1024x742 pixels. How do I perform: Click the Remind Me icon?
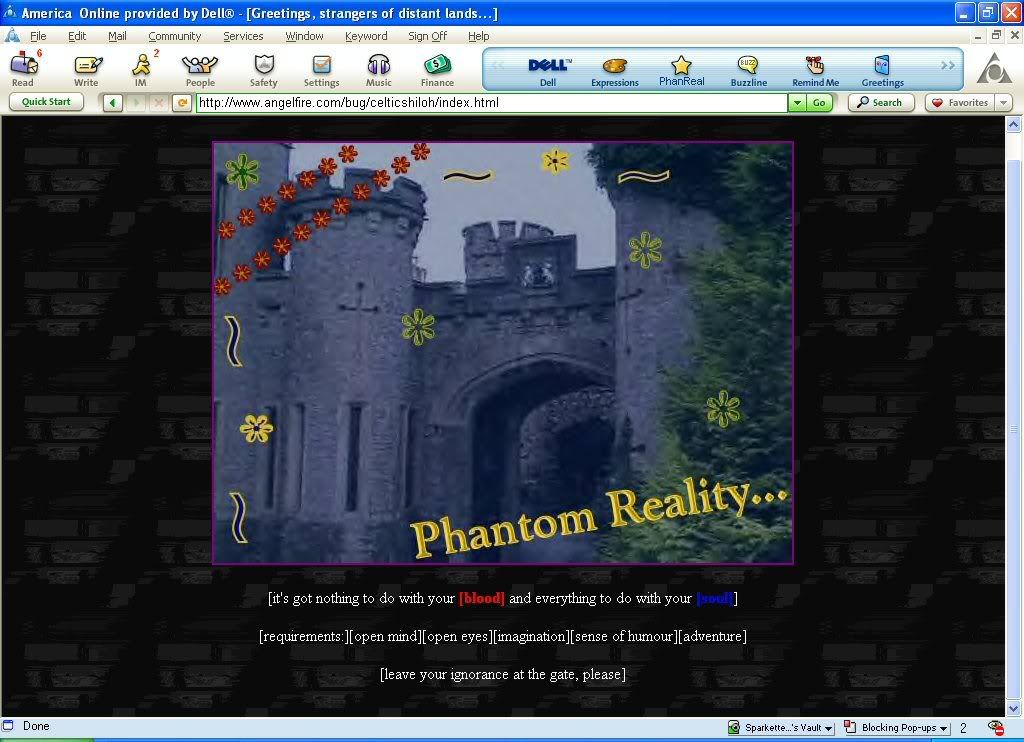[x=815, y=67]
